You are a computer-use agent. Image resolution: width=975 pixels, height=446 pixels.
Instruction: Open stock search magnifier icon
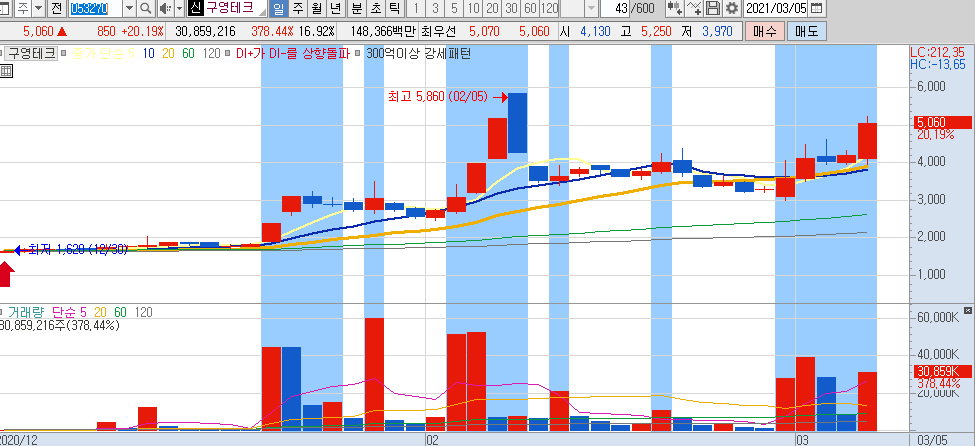[146, 9]
